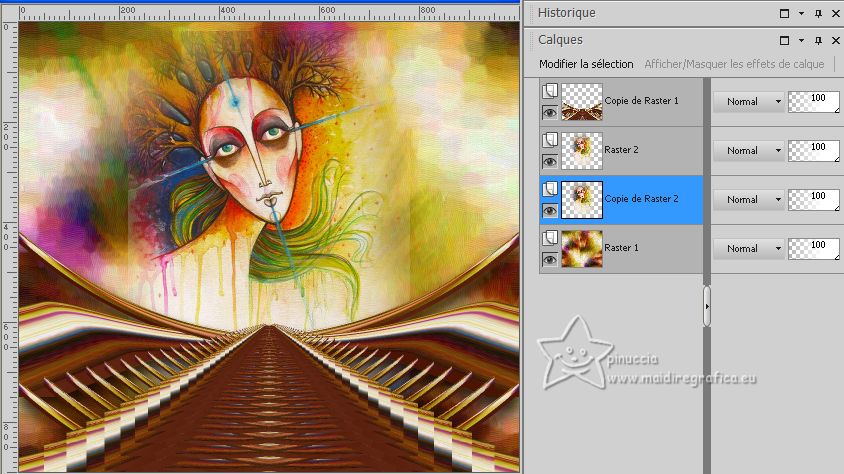Click layer type icon of Copie de Raster 2
844x474 pixels.
(x=550, y=189)
